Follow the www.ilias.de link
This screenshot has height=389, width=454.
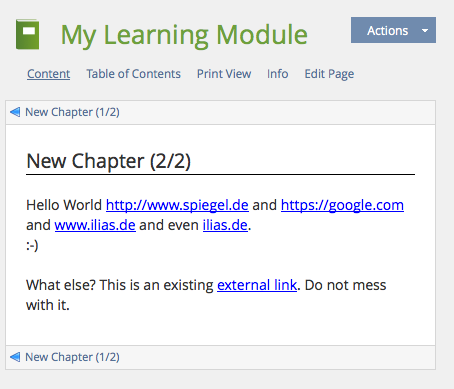(95, 225)
